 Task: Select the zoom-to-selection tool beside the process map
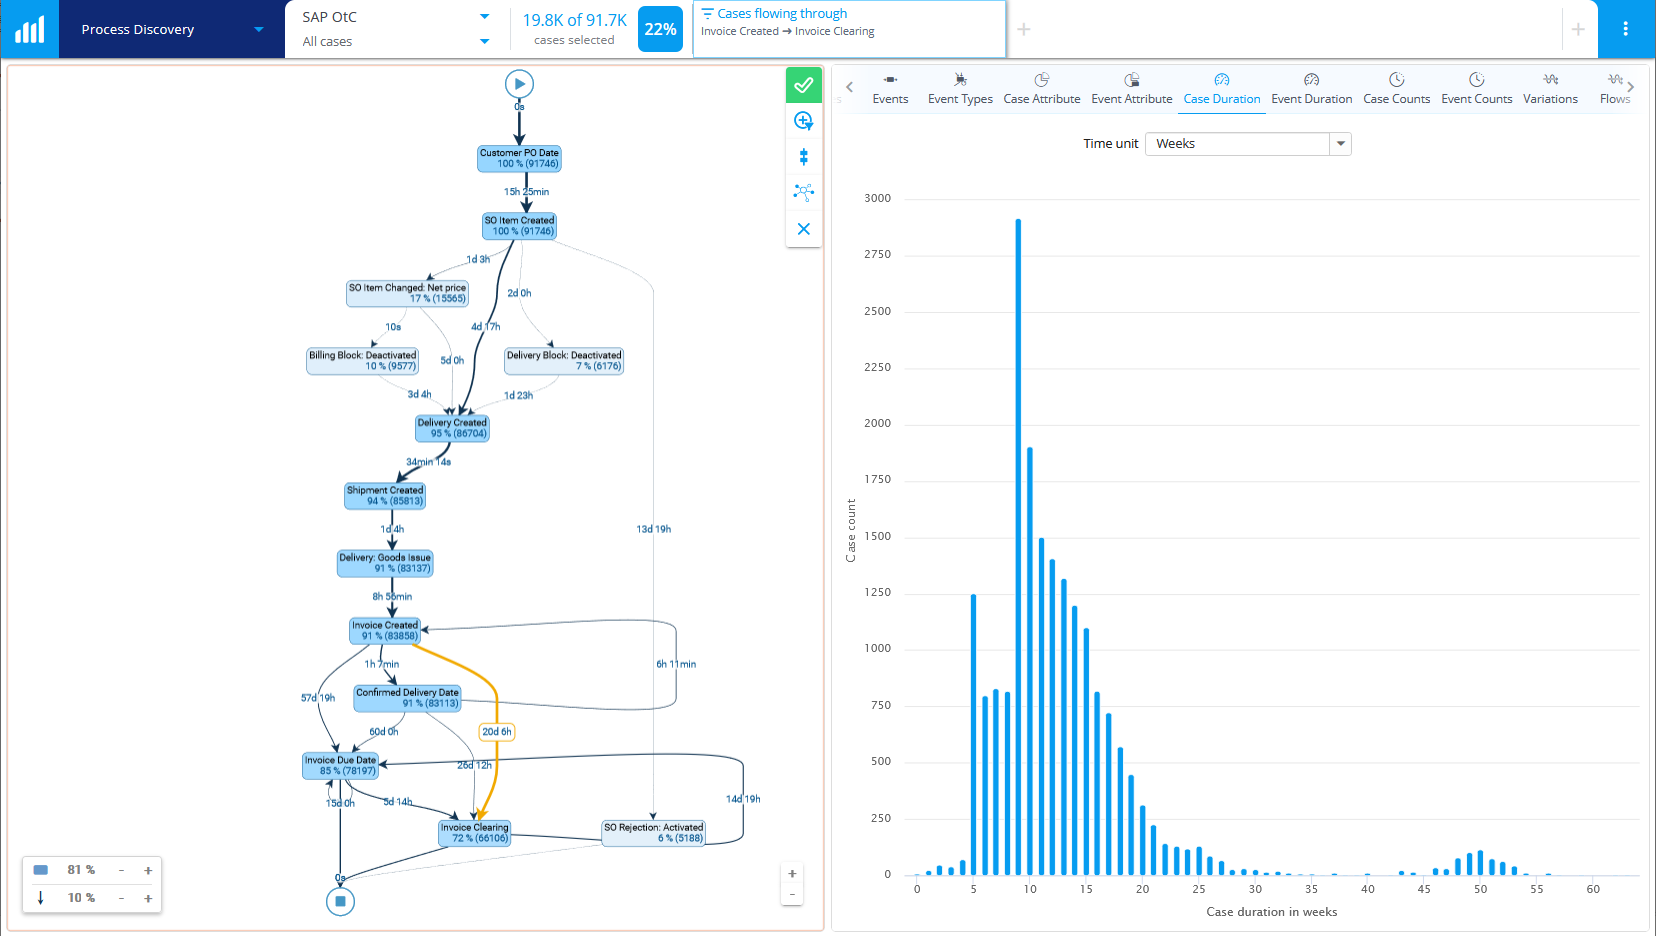click(x=804, y=121)
